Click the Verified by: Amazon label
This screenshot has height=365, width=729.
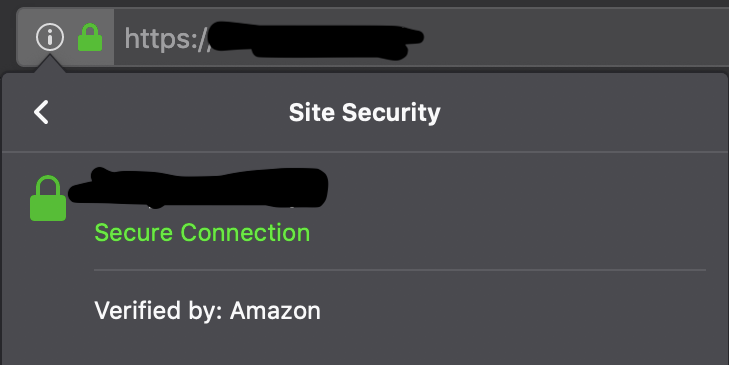pyautogui.click(x=207, y=310)
